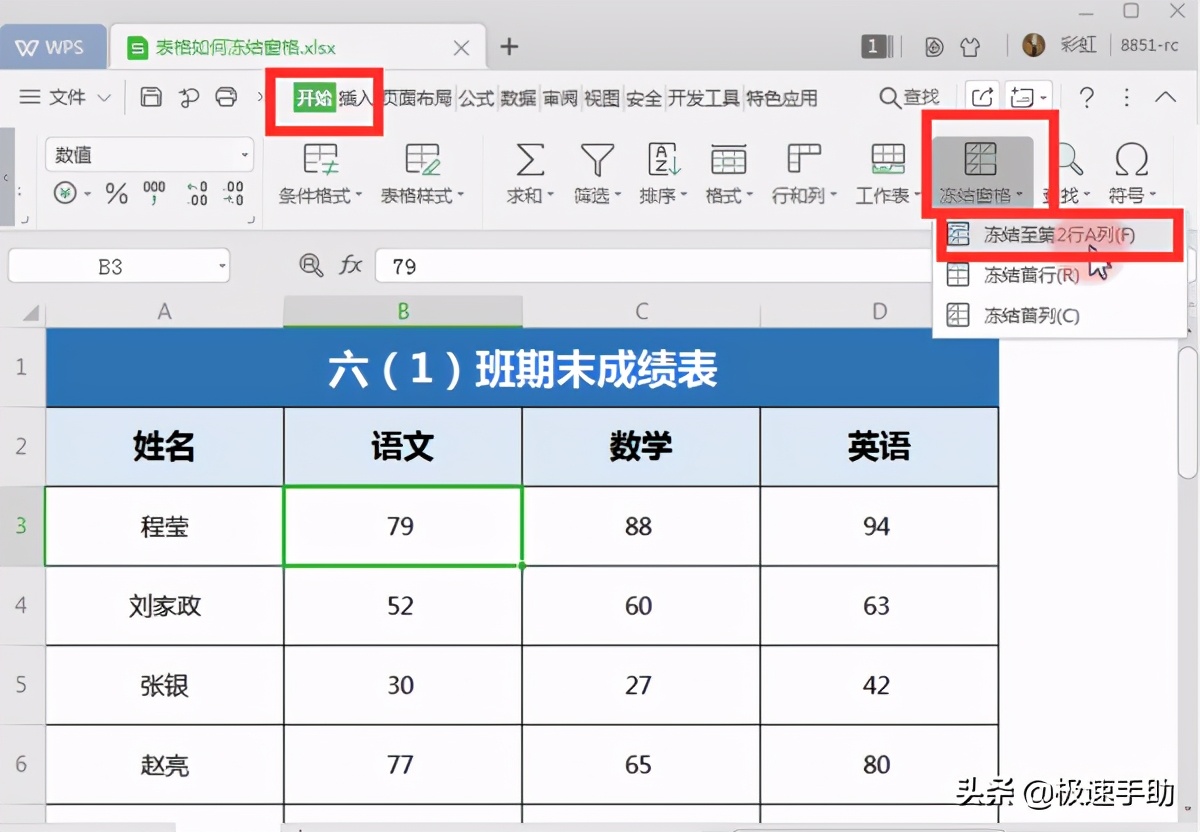Image resolution: width=1200 pixels, height=832 pixels.
Task: Close the 表格如何冻结窗格.xlsx tab
Action: 461,47
